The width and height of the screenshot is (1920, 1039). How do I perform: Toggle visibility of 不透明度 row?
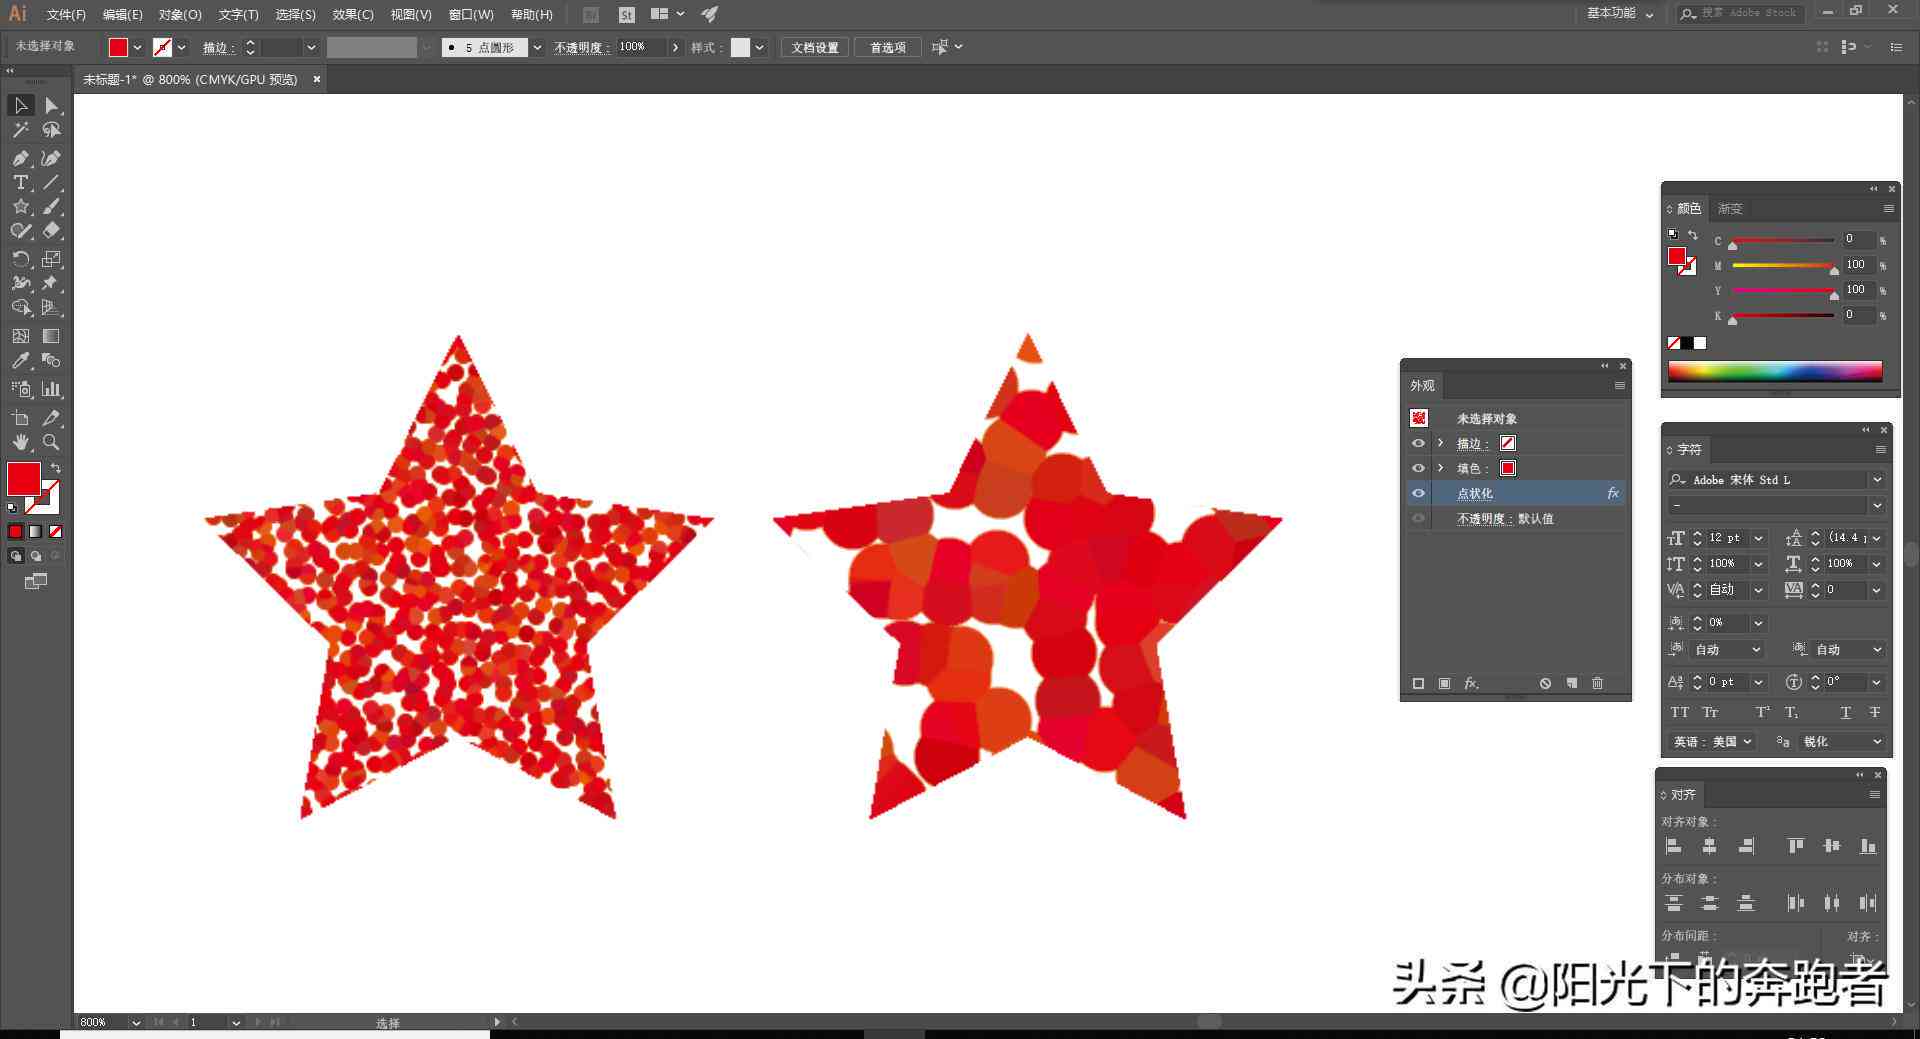(1418, 518)
